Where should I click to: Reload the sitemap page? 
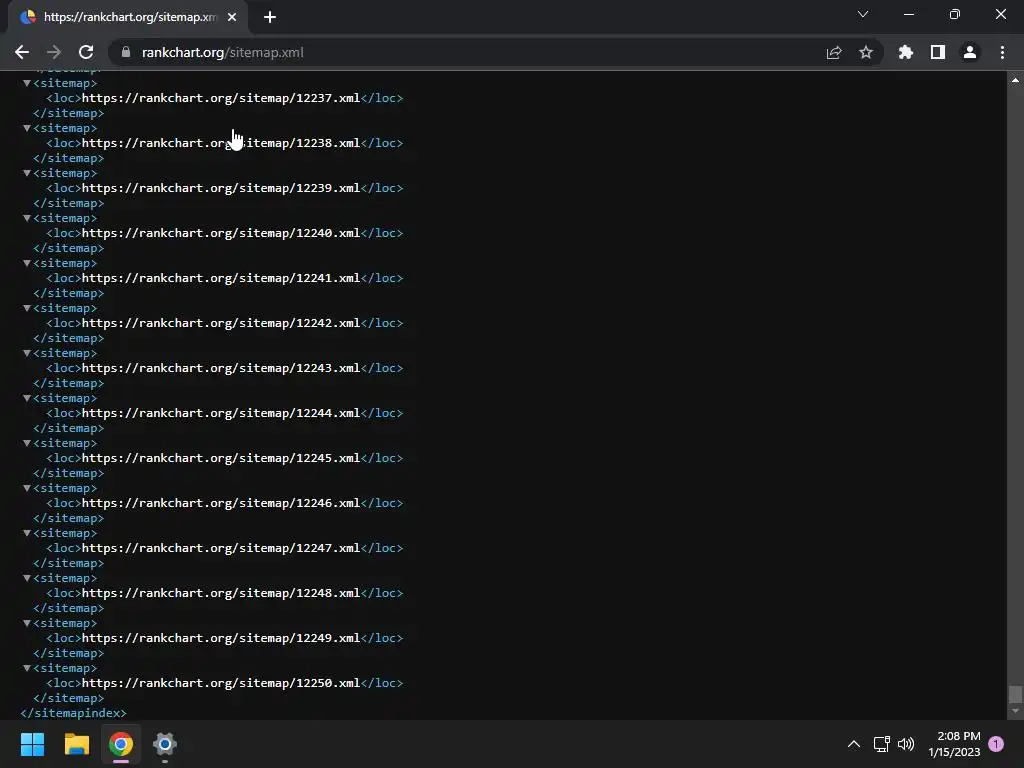[86, 52]
